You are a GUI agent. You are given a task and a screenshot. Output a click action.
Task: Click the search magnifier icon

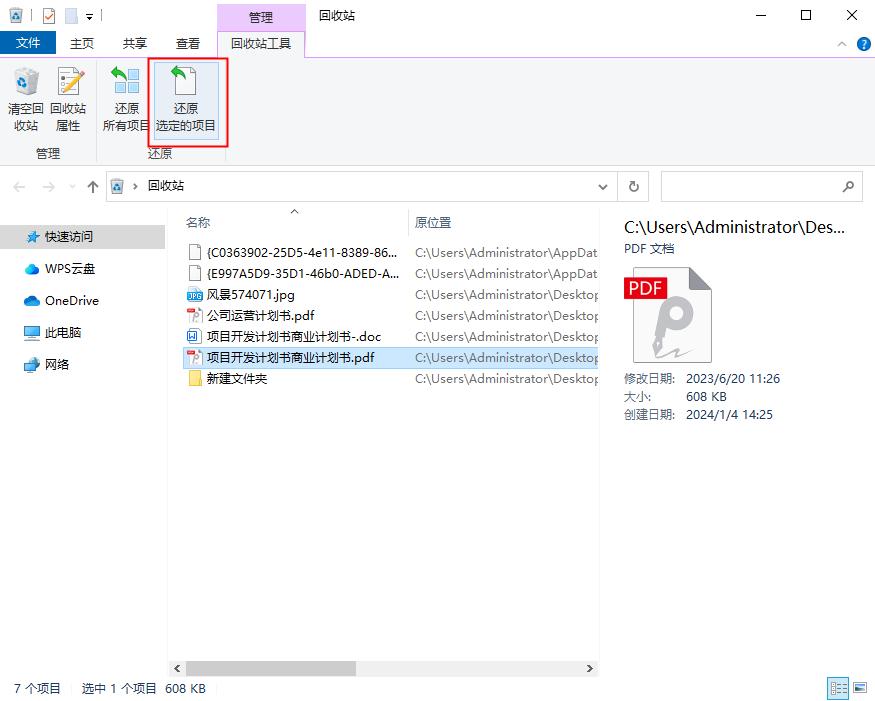pyautogui.click(x=848, y=186)
